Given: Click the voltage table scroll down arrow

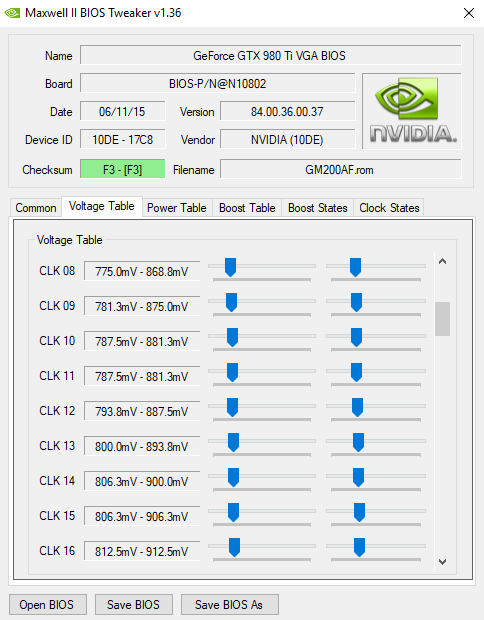Looking at the screenshot, I should point(442,561).
